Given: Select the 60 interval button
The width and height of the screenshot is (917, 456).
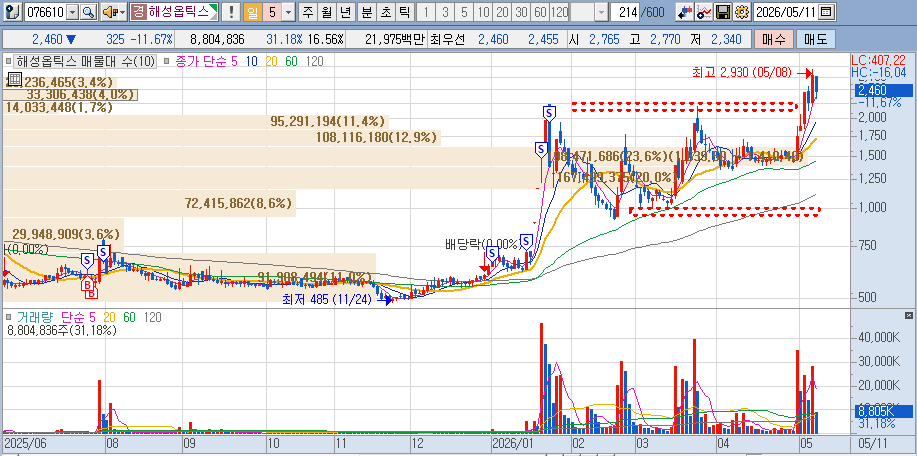Looking at the screenshot, I should tap(540, 11).
